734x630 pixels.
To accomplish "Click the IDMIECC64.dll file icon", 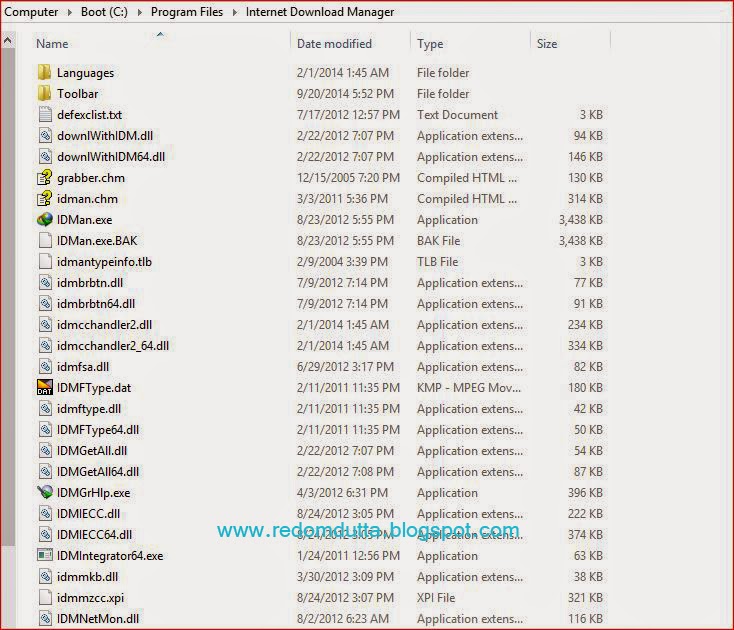I will tap(45, 535).
